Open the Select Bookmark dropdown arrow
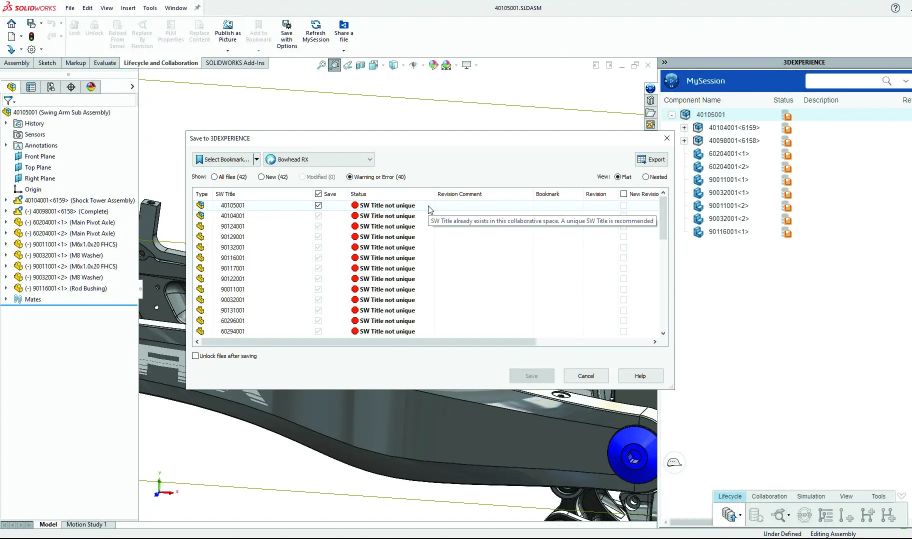912x540 pixels. (256, 159)
